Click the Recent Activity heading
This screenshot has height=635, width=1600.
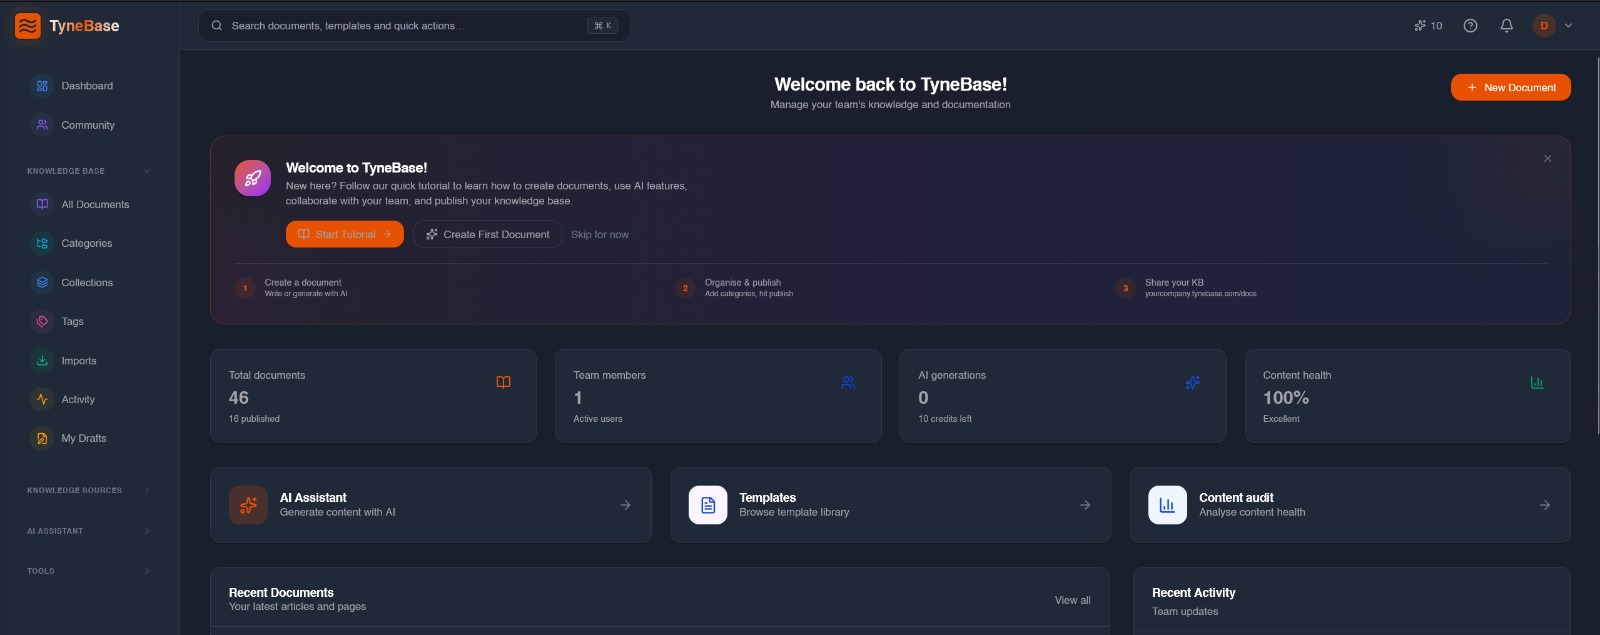pyautogui.click(x=1193, y=593)
